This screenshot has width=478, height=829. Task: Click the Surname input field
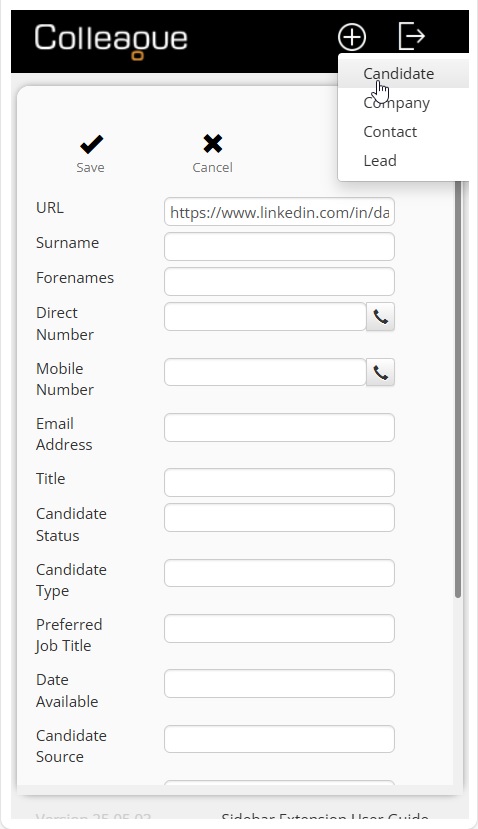(x=279, y=246)
